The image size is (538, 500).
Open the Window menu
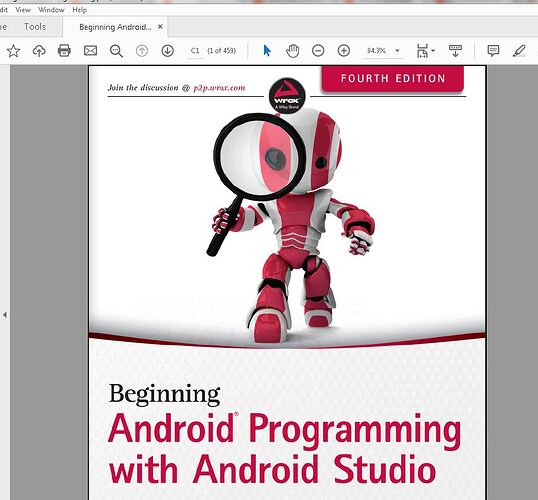click(x=51, y=10)
